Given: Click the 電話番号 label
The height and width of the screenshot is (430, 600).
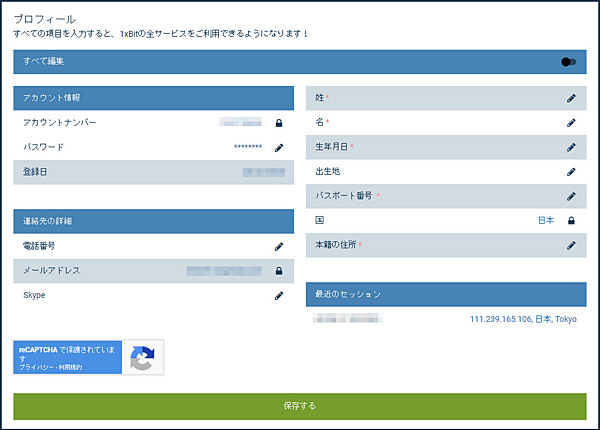Looking at the screenshot, I should [x=39, y=246].
